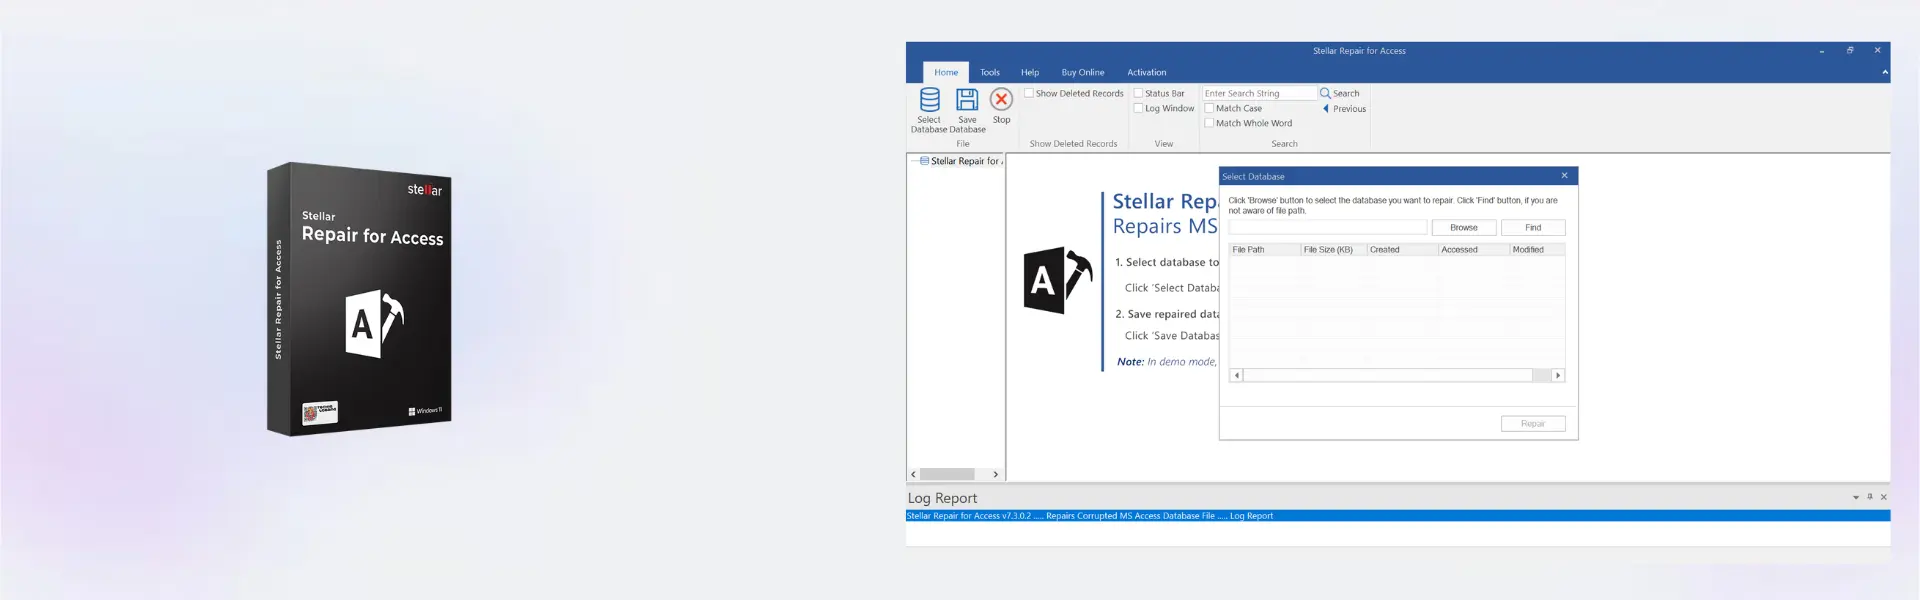Open the Log Report panel options dropdown

click(x=1856, y=497)
